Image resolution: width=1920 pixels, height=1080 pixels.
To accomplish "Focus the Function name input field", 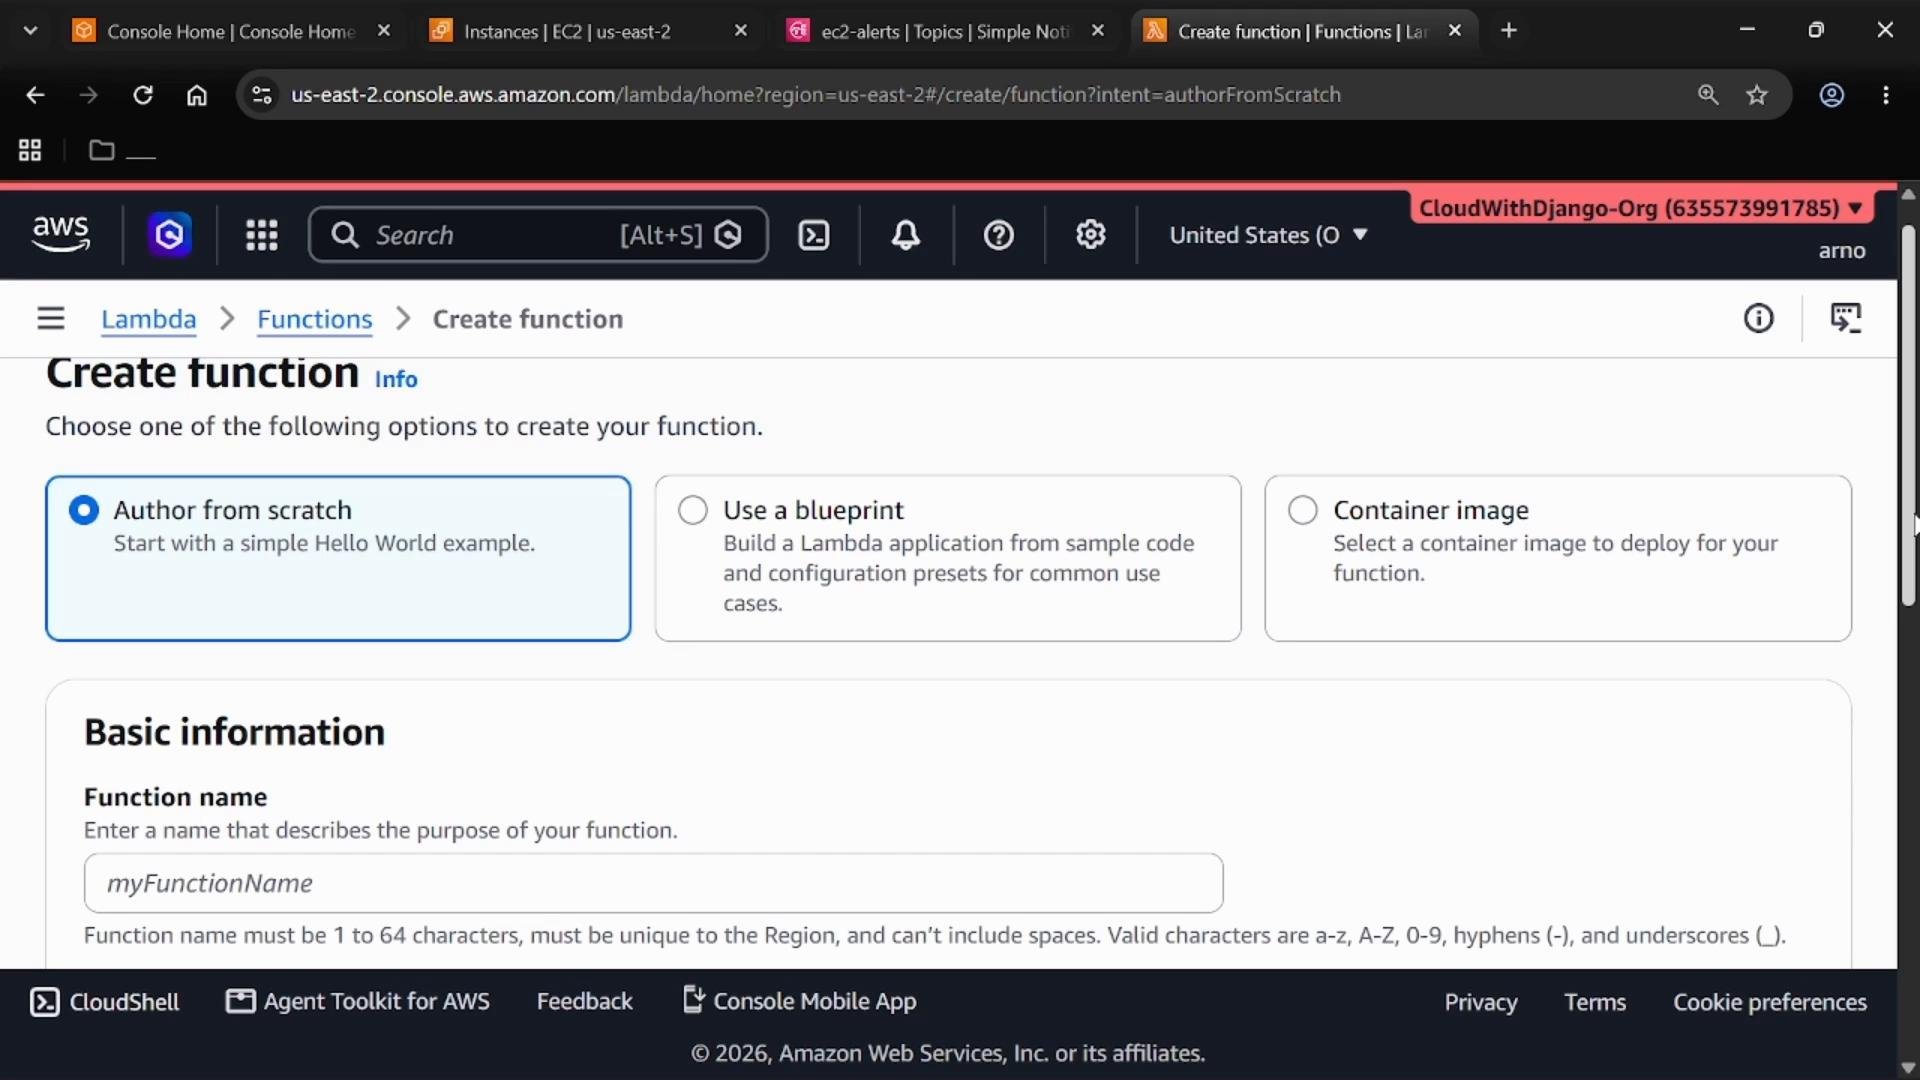I will click(653, 883).
